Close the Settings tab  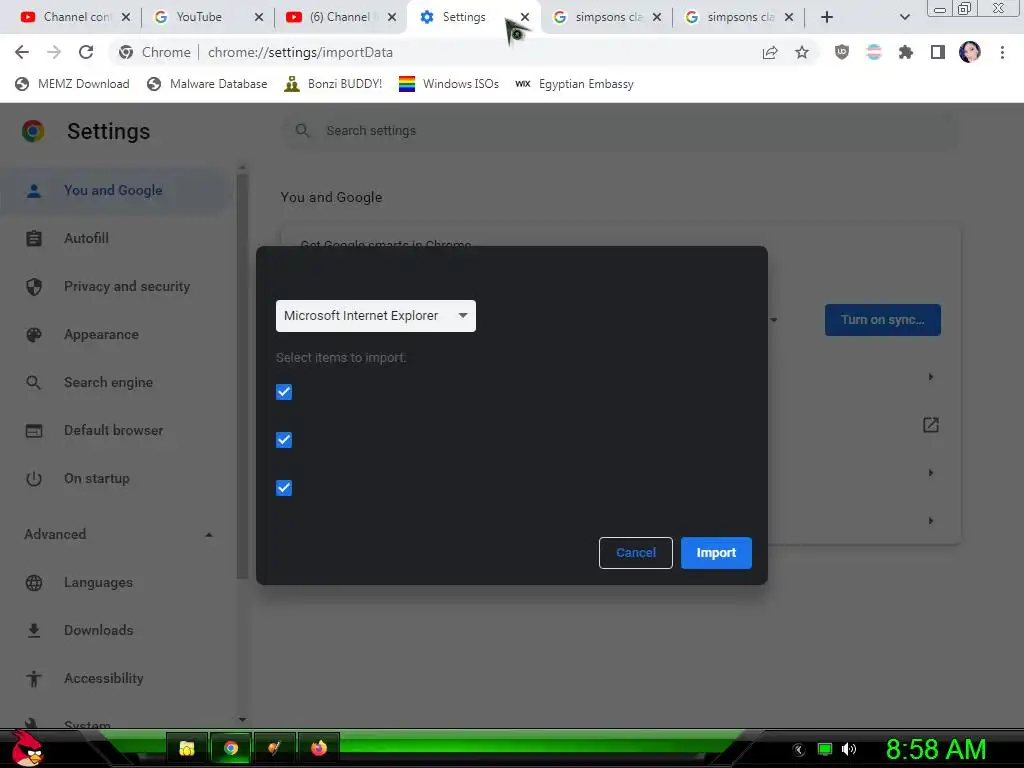click(x=524, y=17)
